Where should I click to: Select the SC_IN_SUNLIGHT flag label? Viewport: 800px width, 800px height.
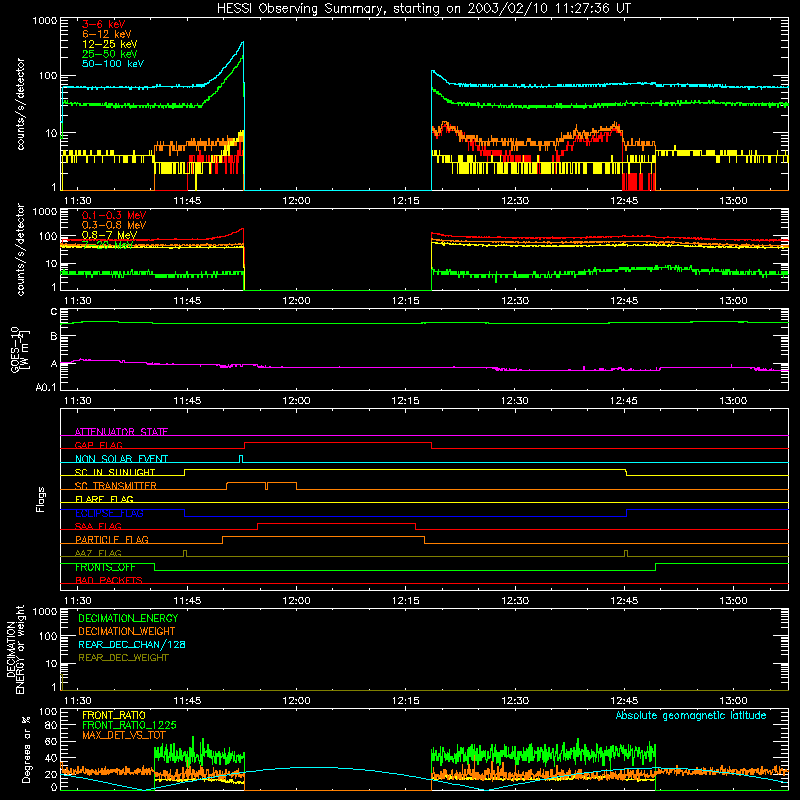(115, 472)
